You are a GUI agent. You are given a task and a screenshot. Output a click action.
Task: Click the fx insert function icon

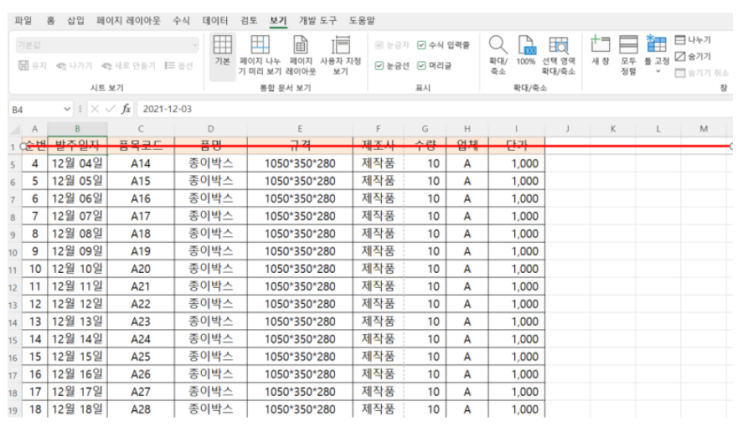coord(126,109)
